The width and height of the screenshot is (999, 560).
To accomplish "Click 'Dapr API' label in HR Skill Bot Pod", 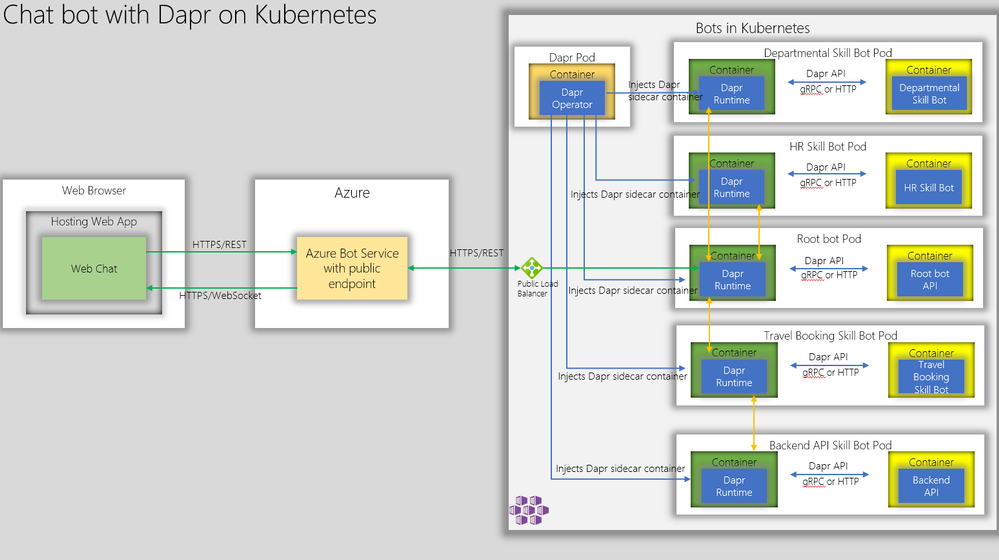I will [826, 167].
